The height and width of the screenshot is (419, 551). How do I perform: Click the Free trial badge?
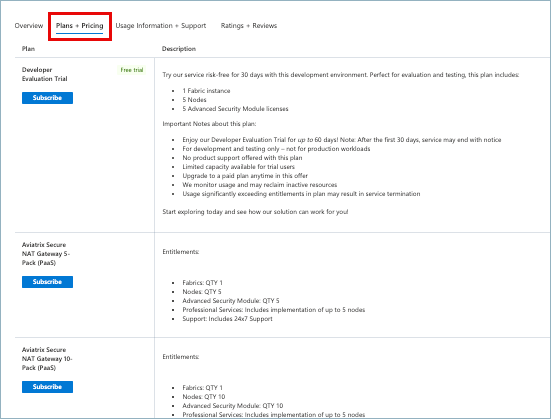[x=132, y=70]
